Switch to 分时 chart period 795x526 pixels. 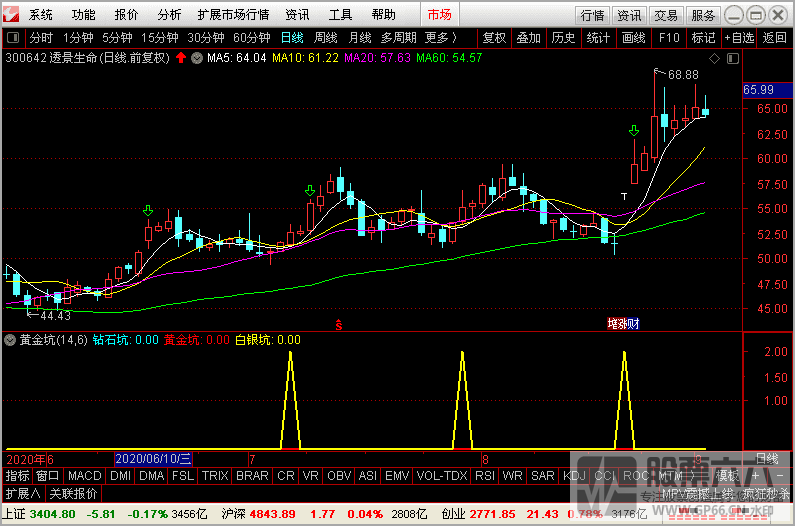[x=41, y=38]
